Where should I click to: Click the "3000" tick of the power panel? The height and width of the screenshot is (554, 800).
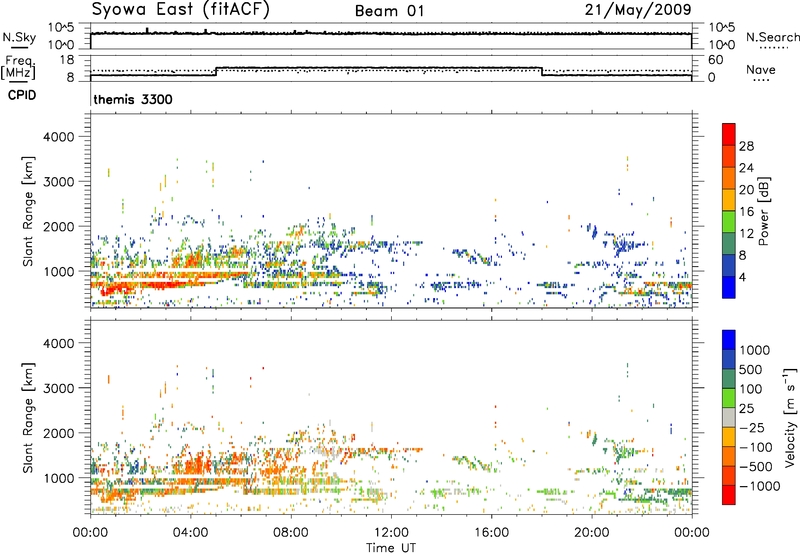click(x=58, y=182)
